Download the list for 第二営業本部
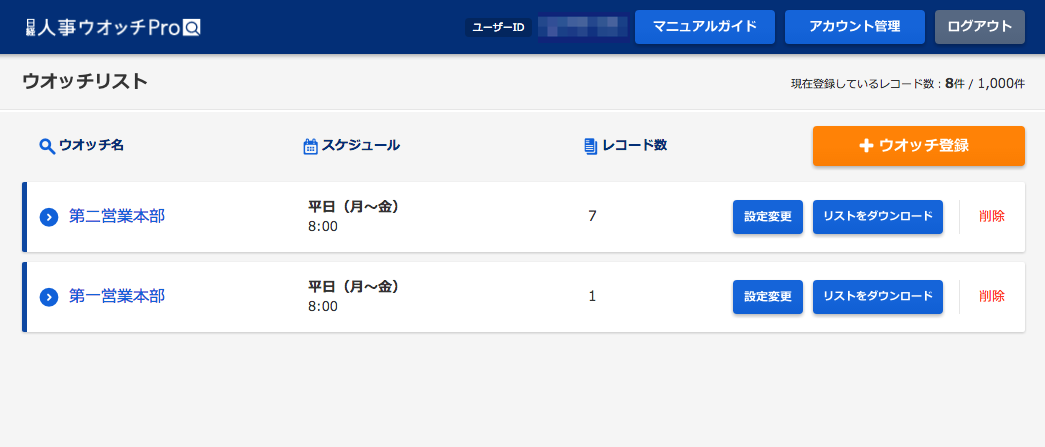Viewport: 1045px width, 447px height. coord(878,217)
